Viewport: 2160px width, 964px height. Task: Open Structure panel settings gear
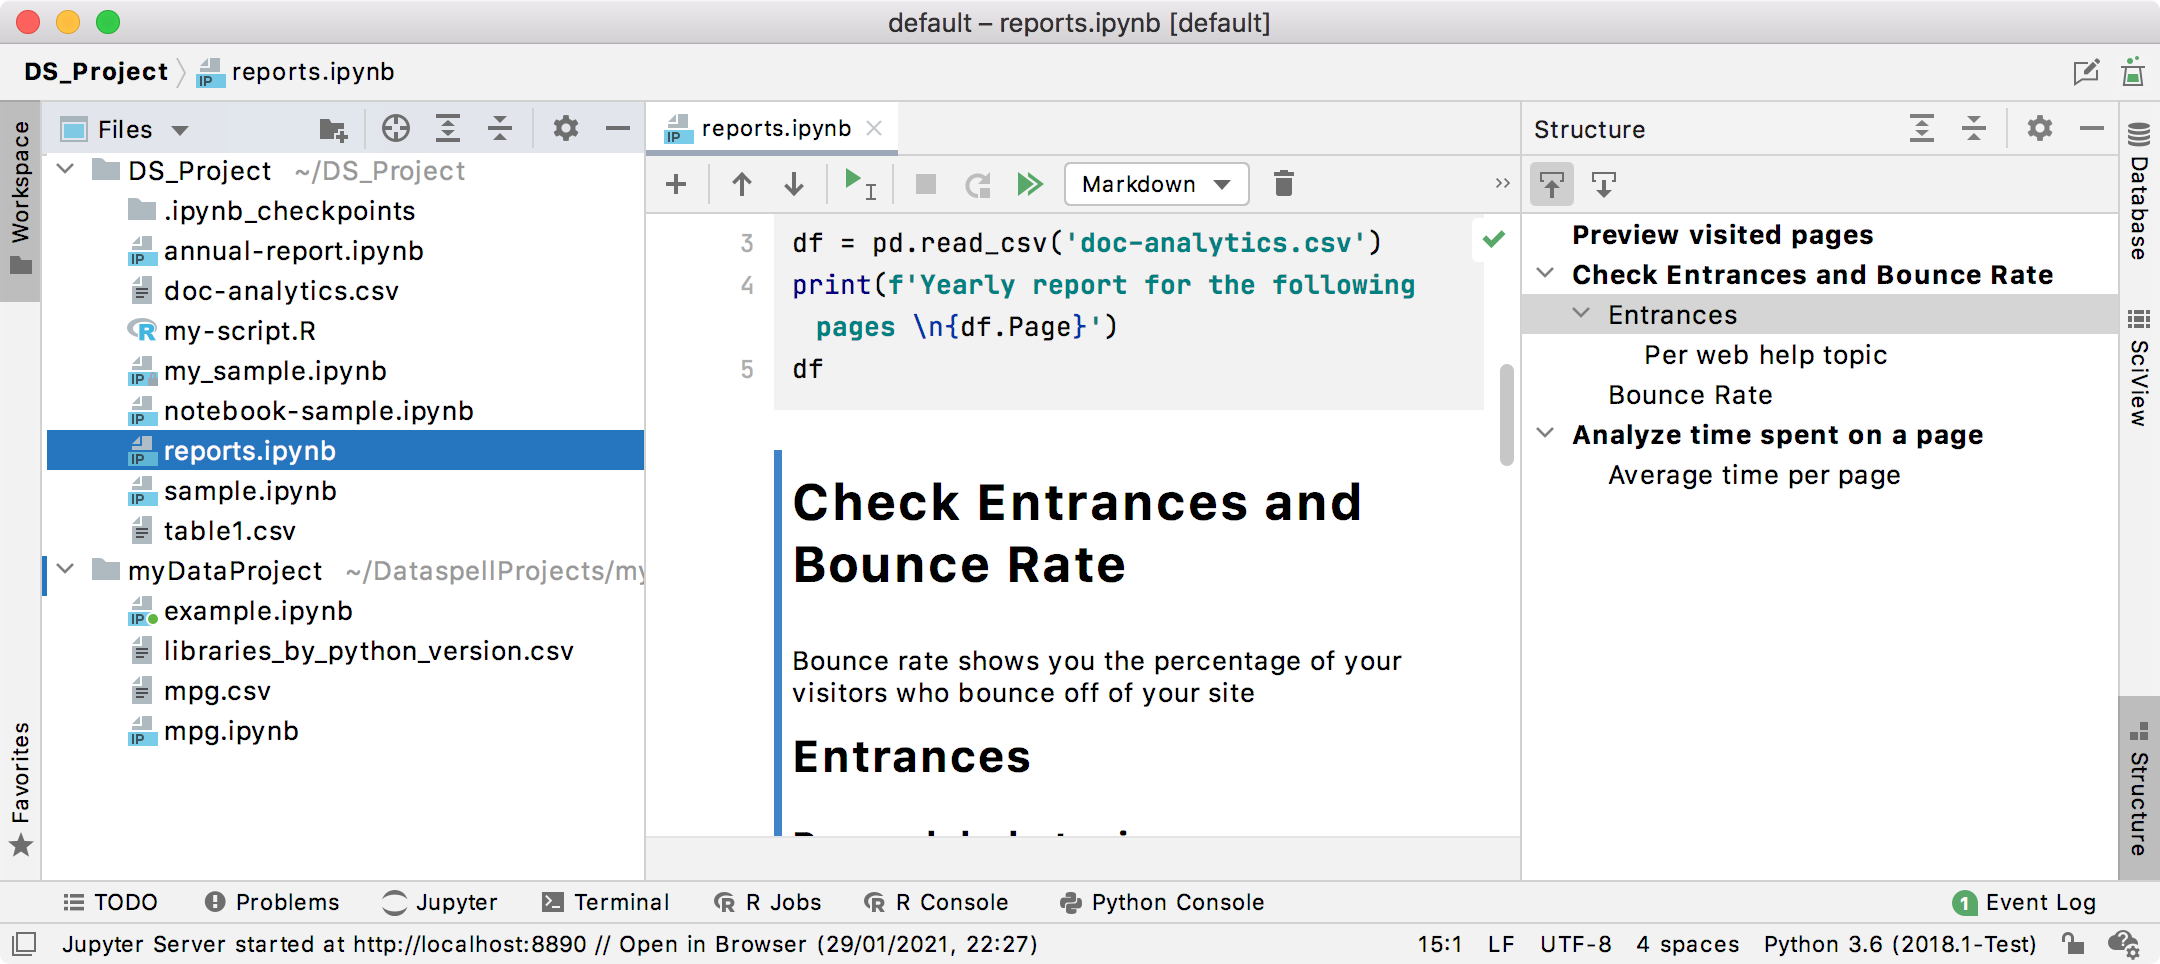2039,129
